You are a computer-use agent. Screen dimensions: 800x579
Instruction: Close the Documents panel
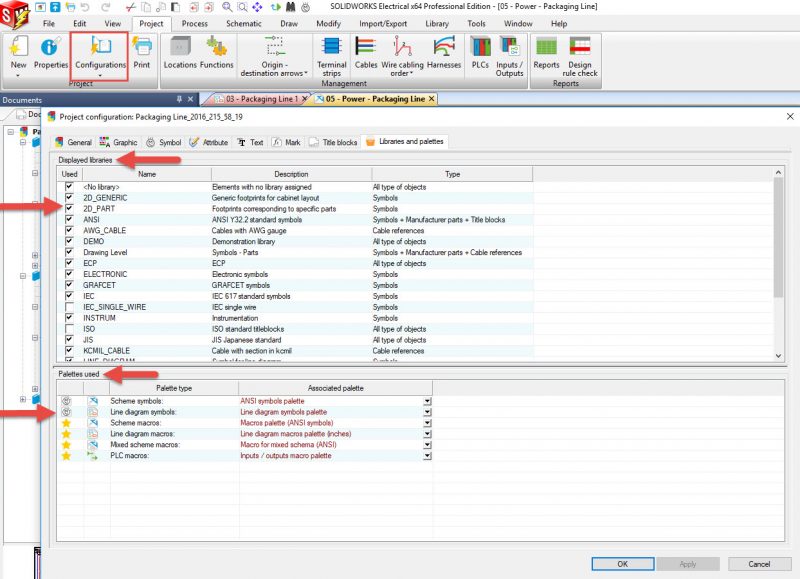(190, 99)
